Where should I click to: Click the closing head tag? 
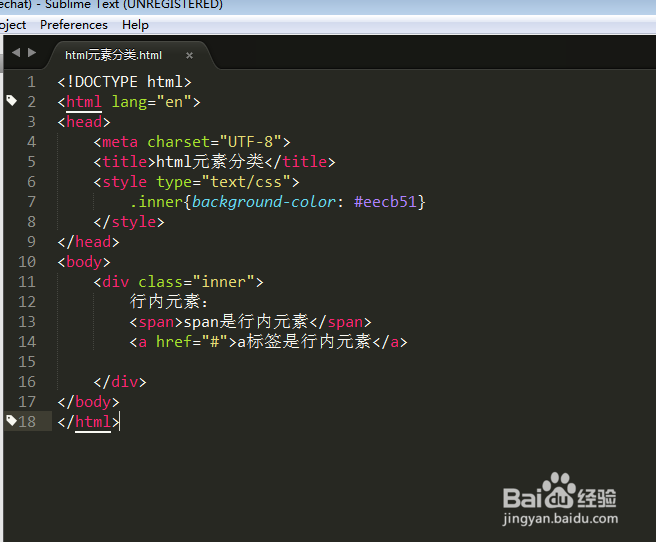[x=88, y=242]
